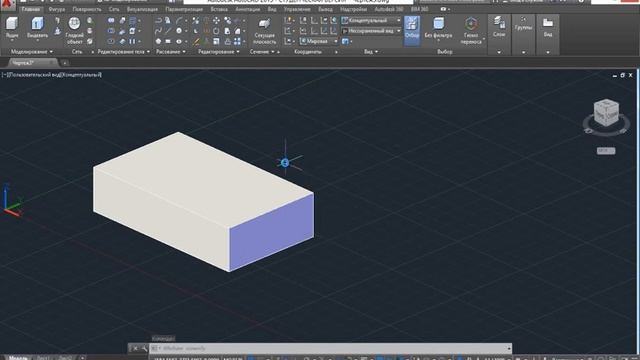Open the Autodesk 360 ribbon tab
The height and width of the screenshot is (360, 640).
[389, 9]
